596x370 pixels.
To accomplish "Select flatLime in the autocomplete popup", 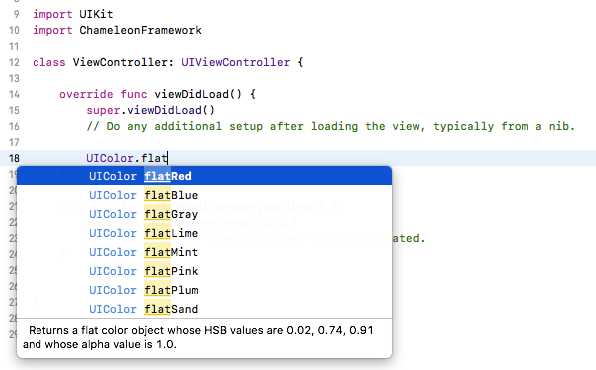I will click(204, 233).
